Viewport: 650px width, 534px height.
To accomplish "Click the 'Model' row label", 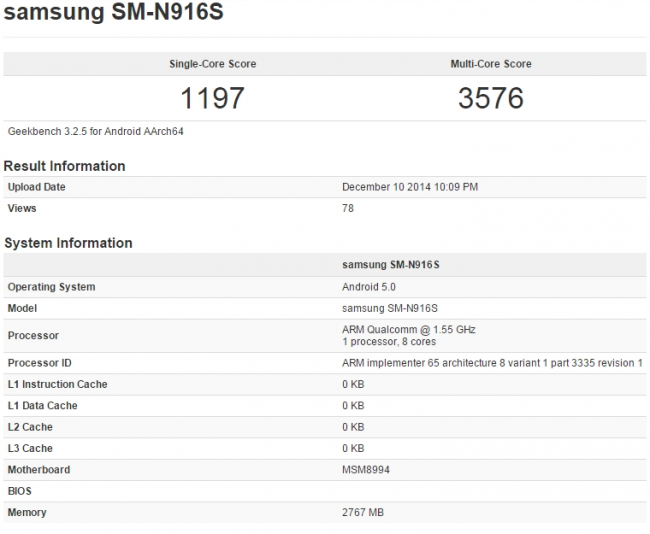I will (x=22, y=308).
